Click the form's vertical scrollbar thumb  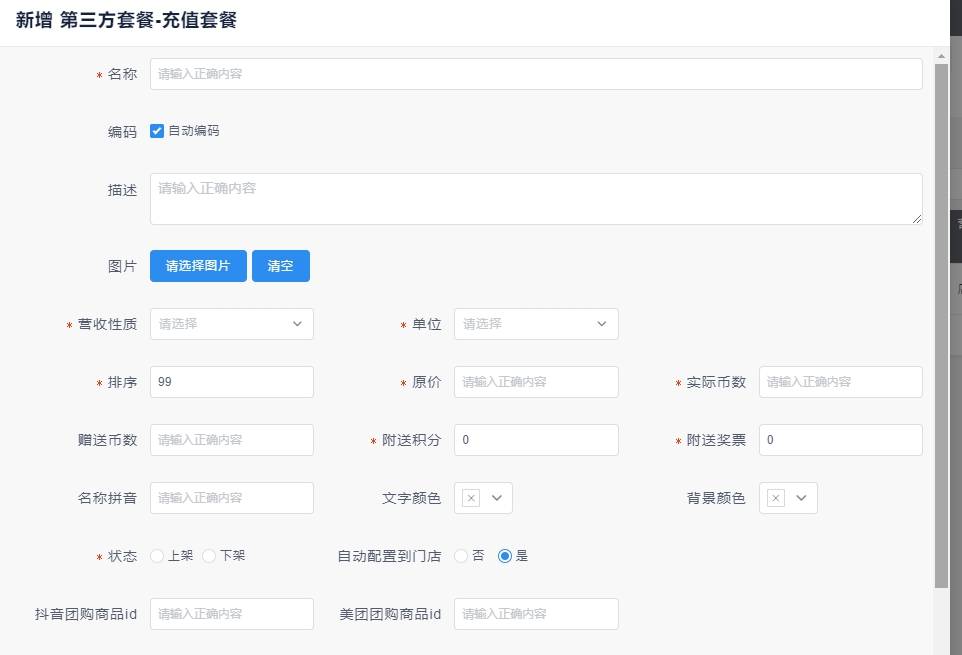(x=941, y=325)
